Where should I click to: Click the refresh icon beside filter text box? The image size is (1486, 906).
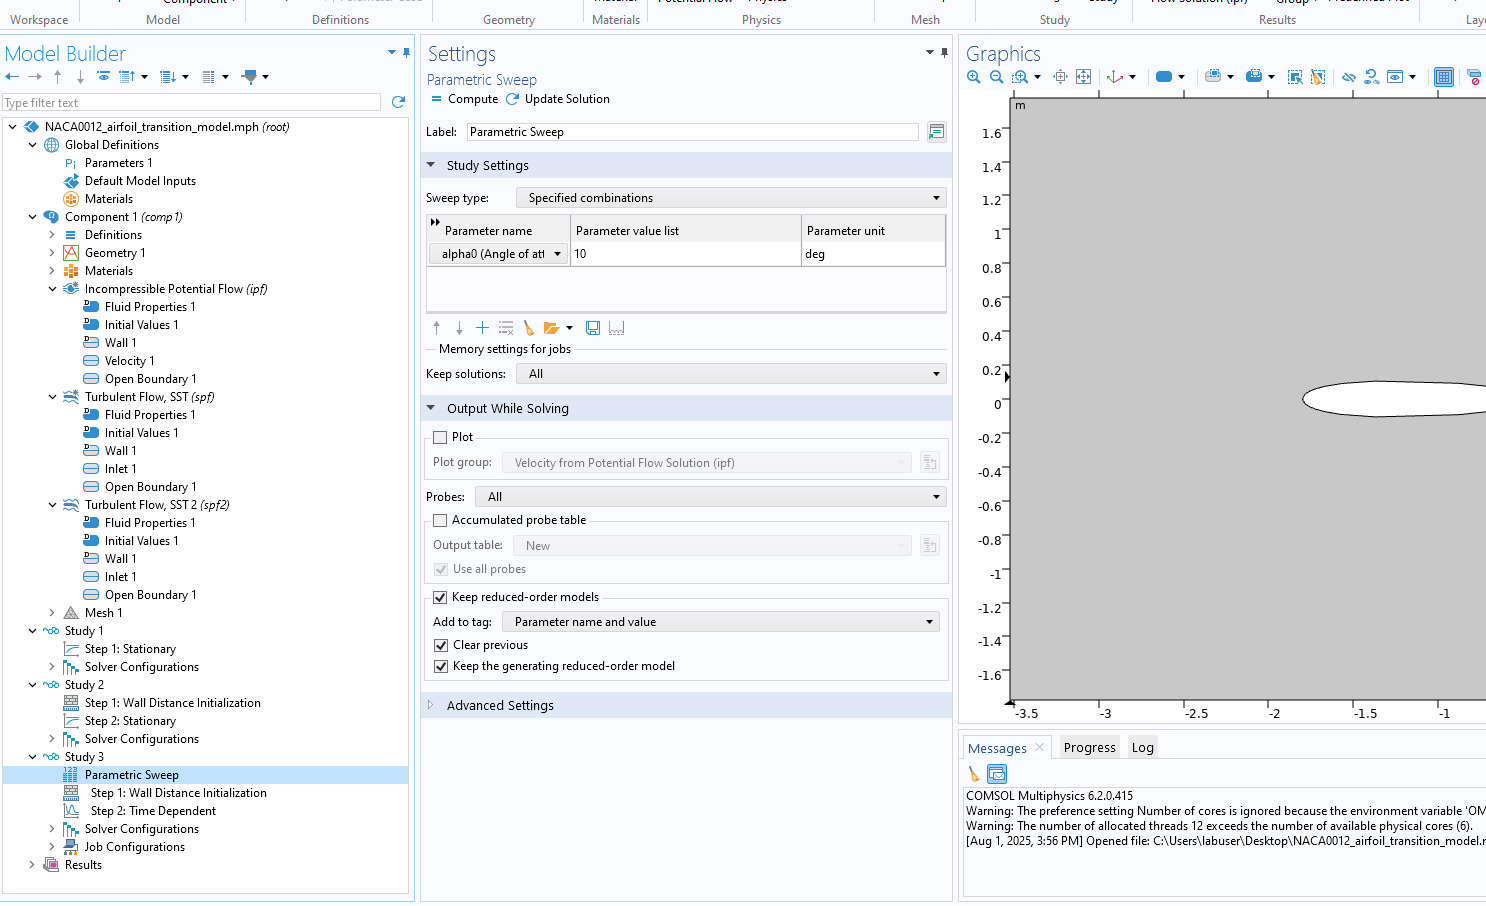click(x=398, y=102)
